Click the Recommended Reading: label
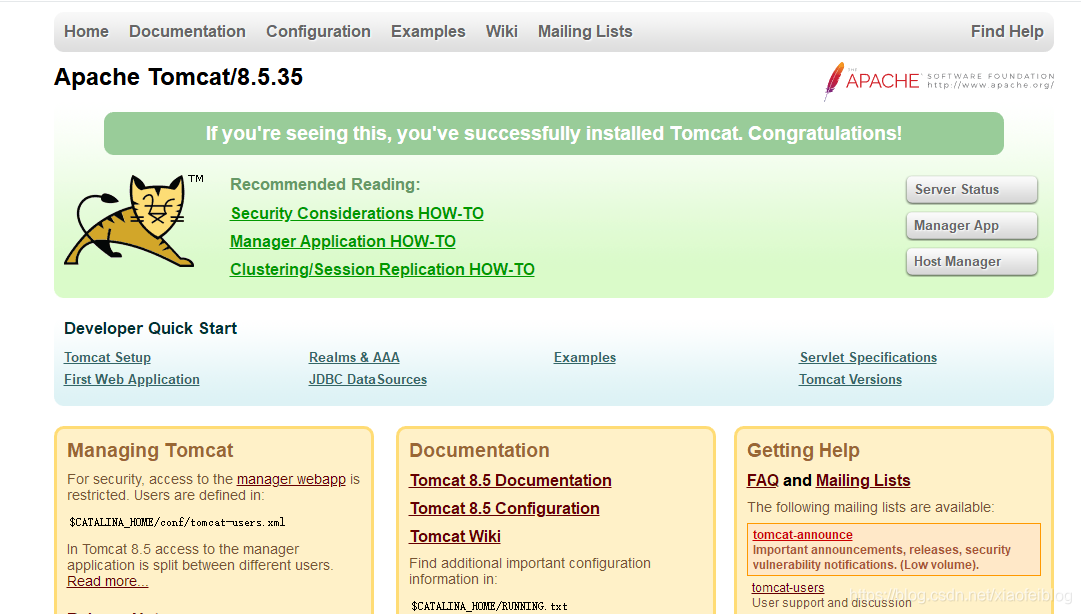The image size is (1081, 614). [x=325, y=185]
